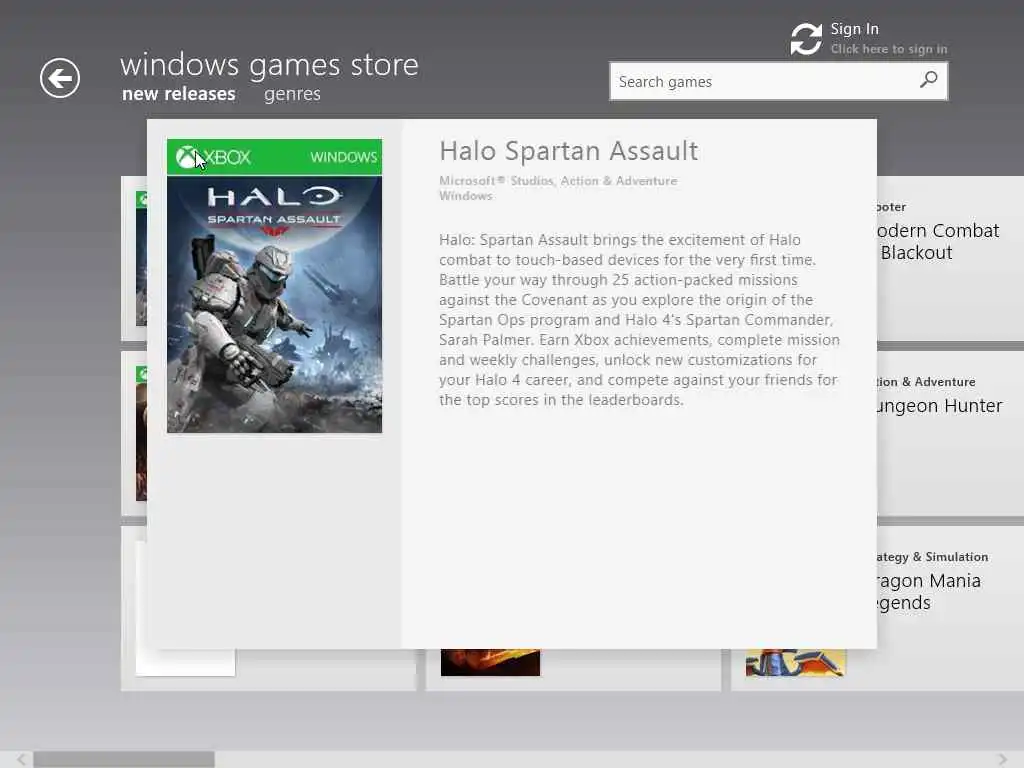Click the windows games store heading
Screen dimensions: 1024x768
(x=269, y=65)
